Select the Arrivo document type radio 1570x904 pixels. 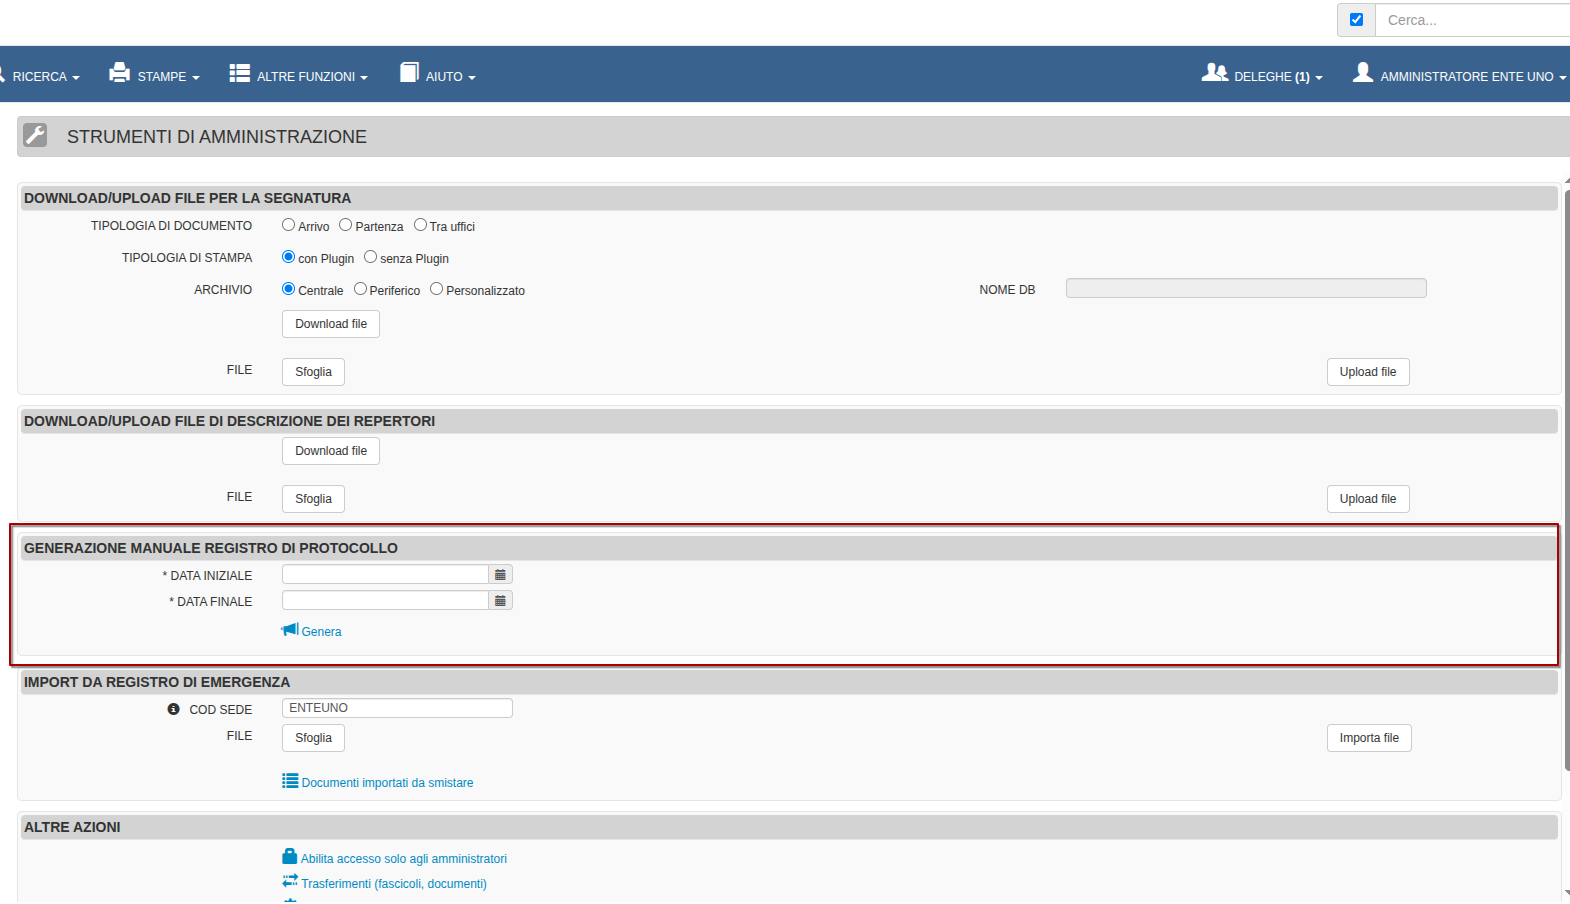(288, 226)
